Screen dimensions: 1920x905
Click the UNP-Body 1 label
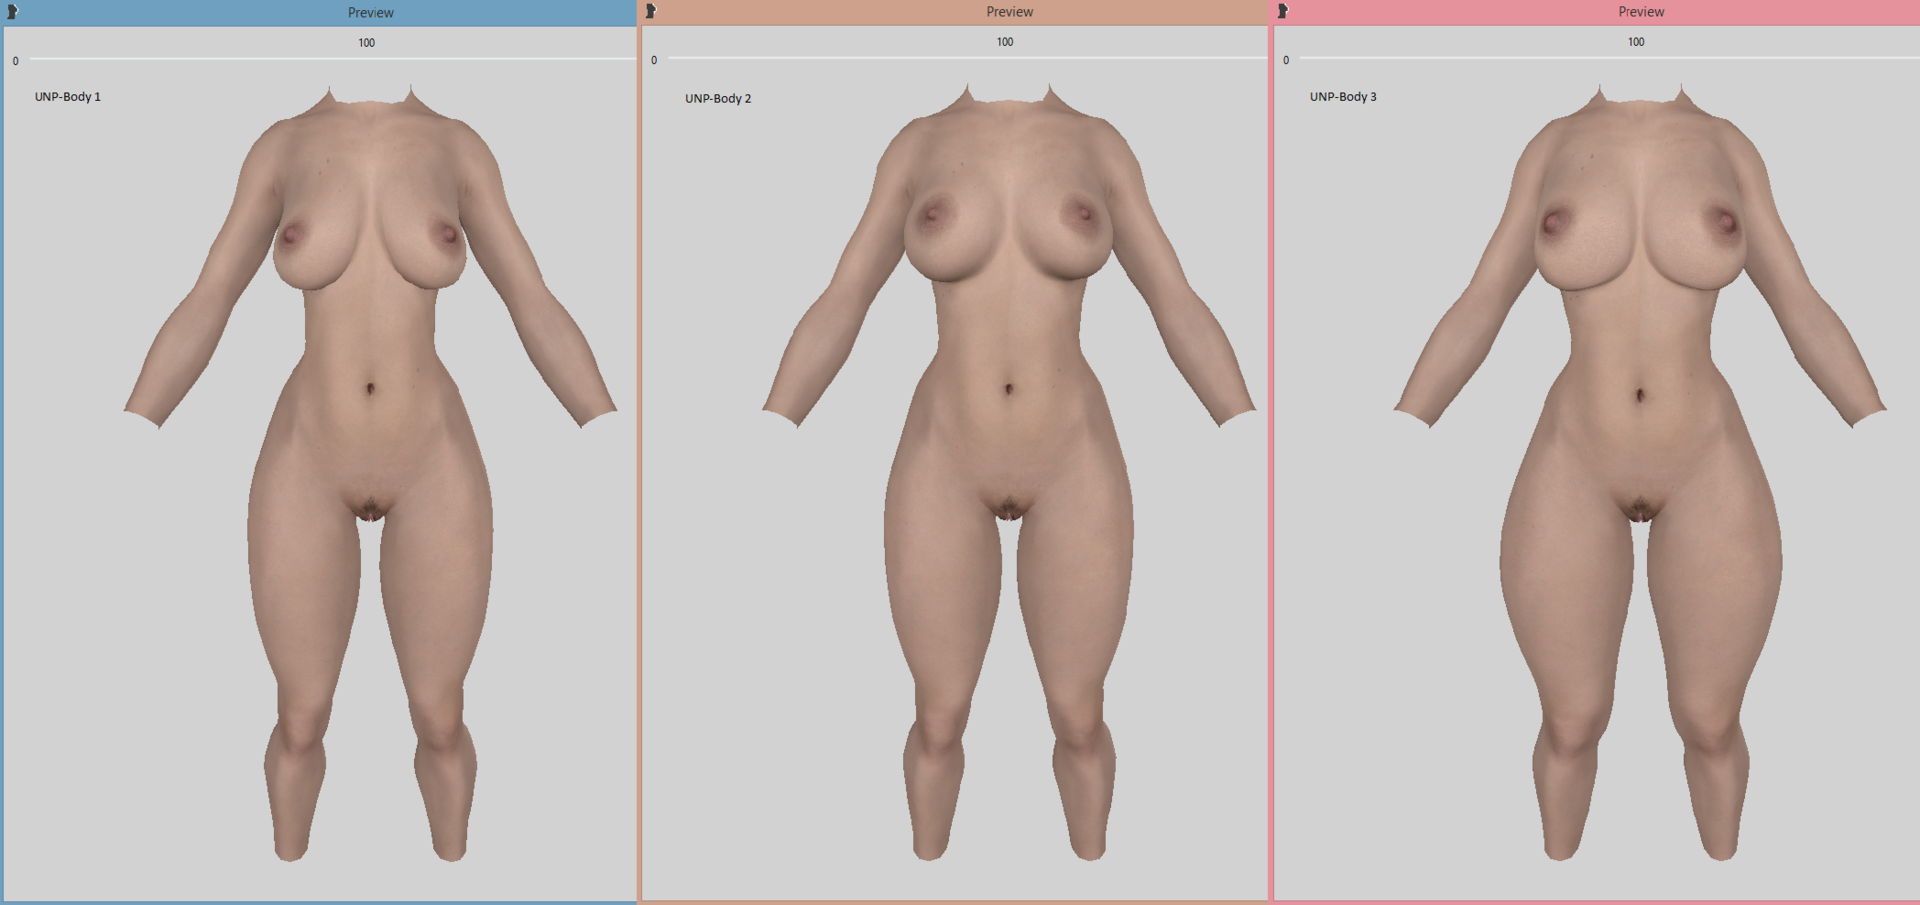[68, 97]
